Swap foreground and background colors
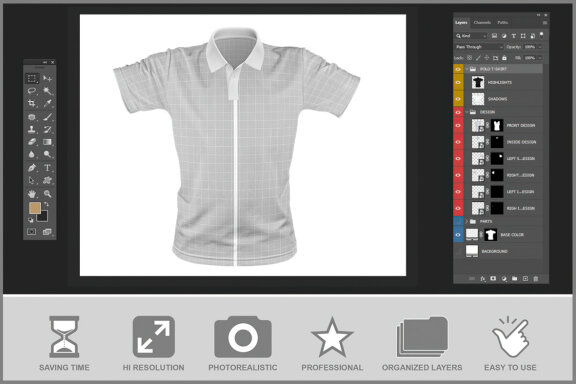Screen dimensions: 576x384 pos(46,204)
